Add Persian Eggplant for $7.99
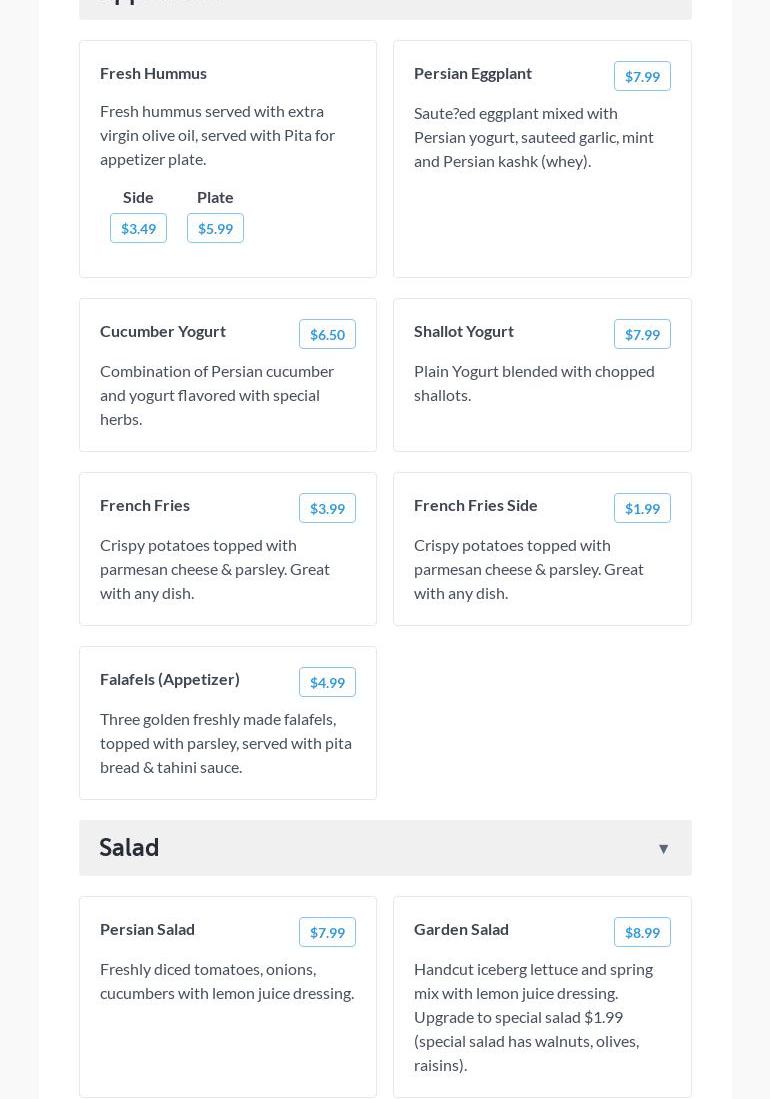Image resolution: width=770 pixels, height=1099 pixels. click(x=642, y=77)
